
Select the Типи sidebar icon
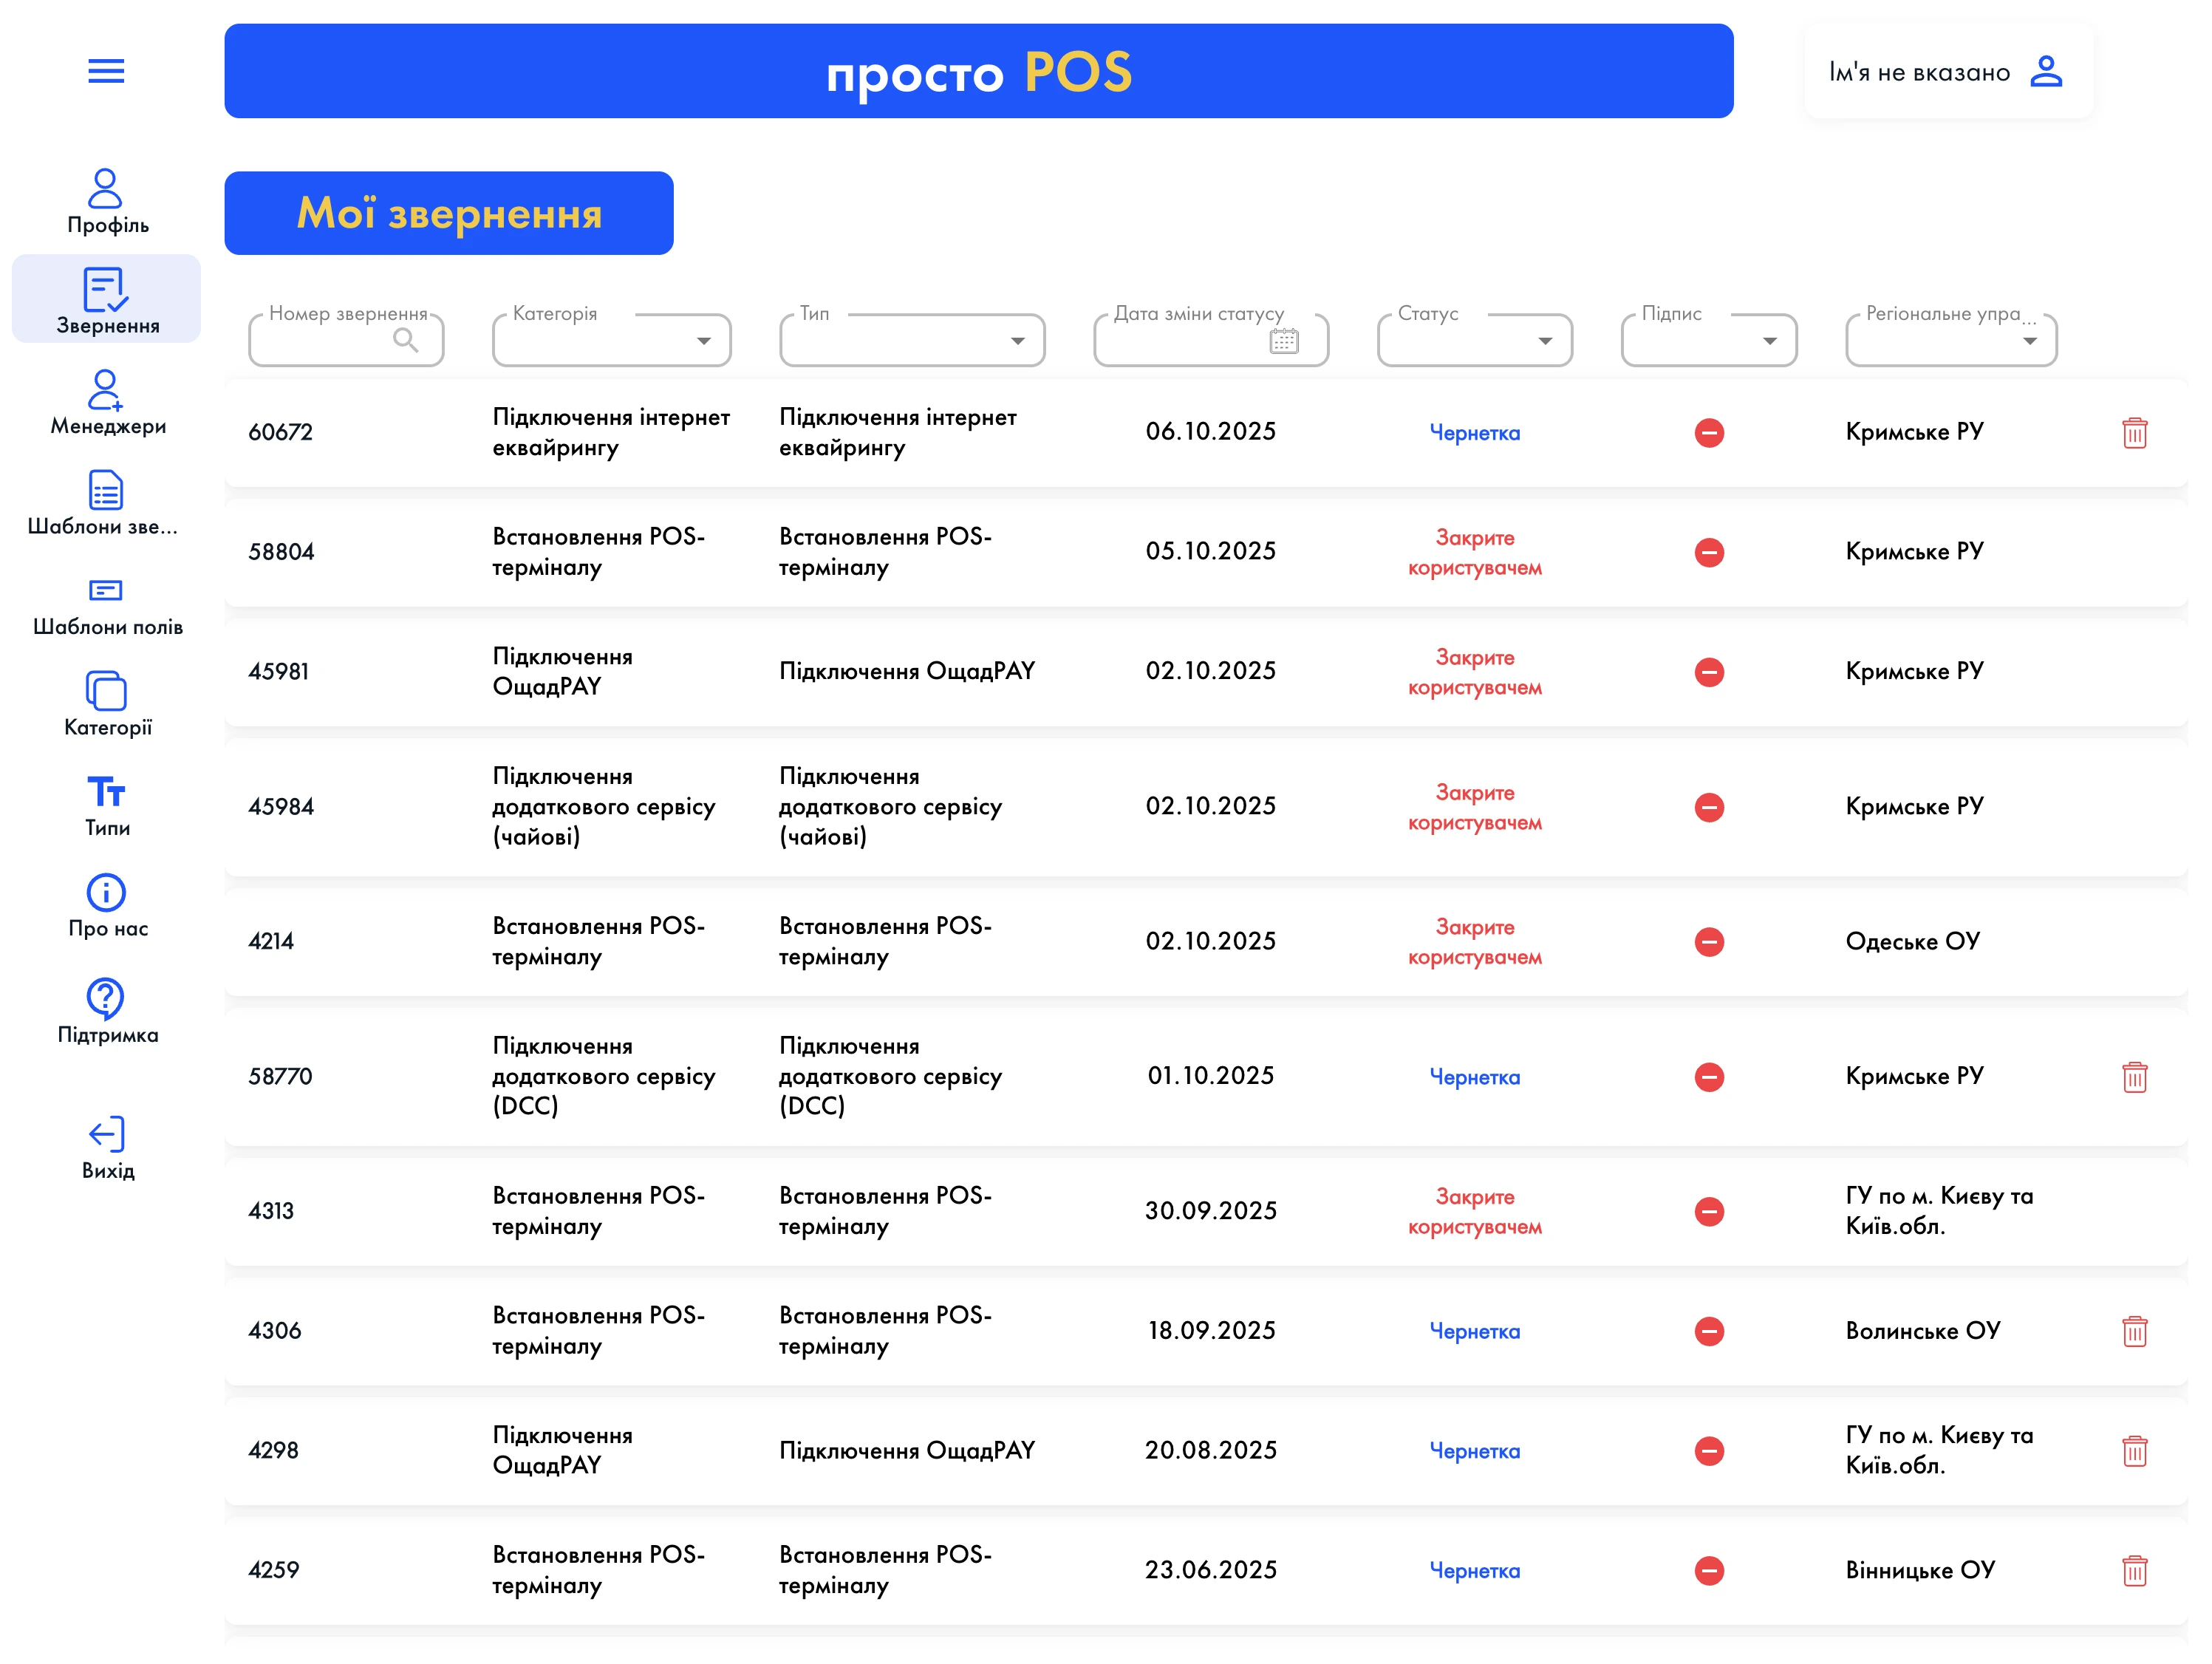click(x=106, y=792)
